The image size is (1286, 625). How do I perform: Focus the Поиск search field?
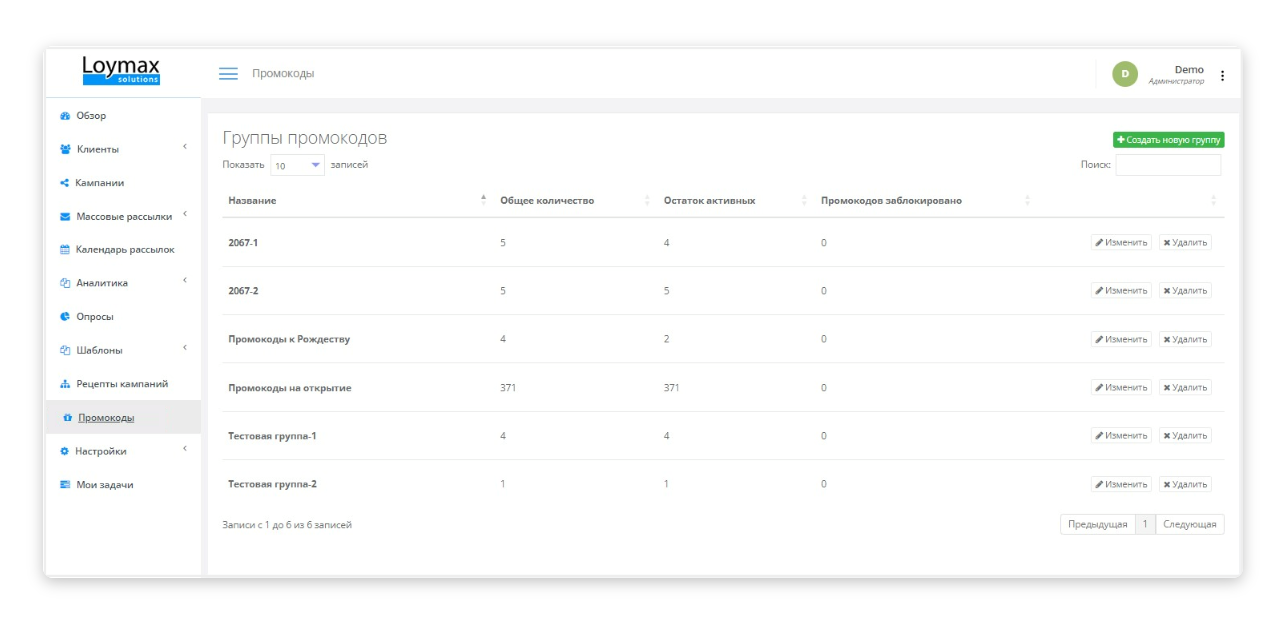click(1168, 165)
